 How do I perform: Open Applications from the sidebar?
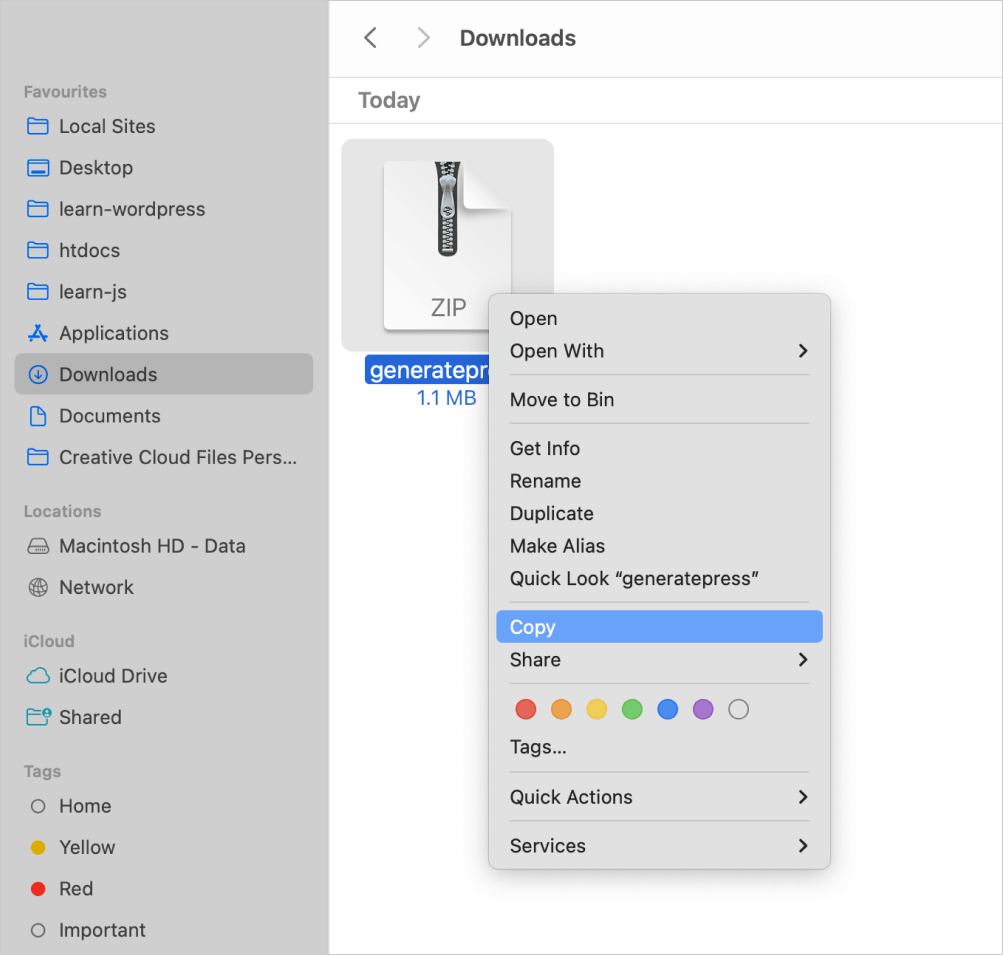tap(164, 333)
